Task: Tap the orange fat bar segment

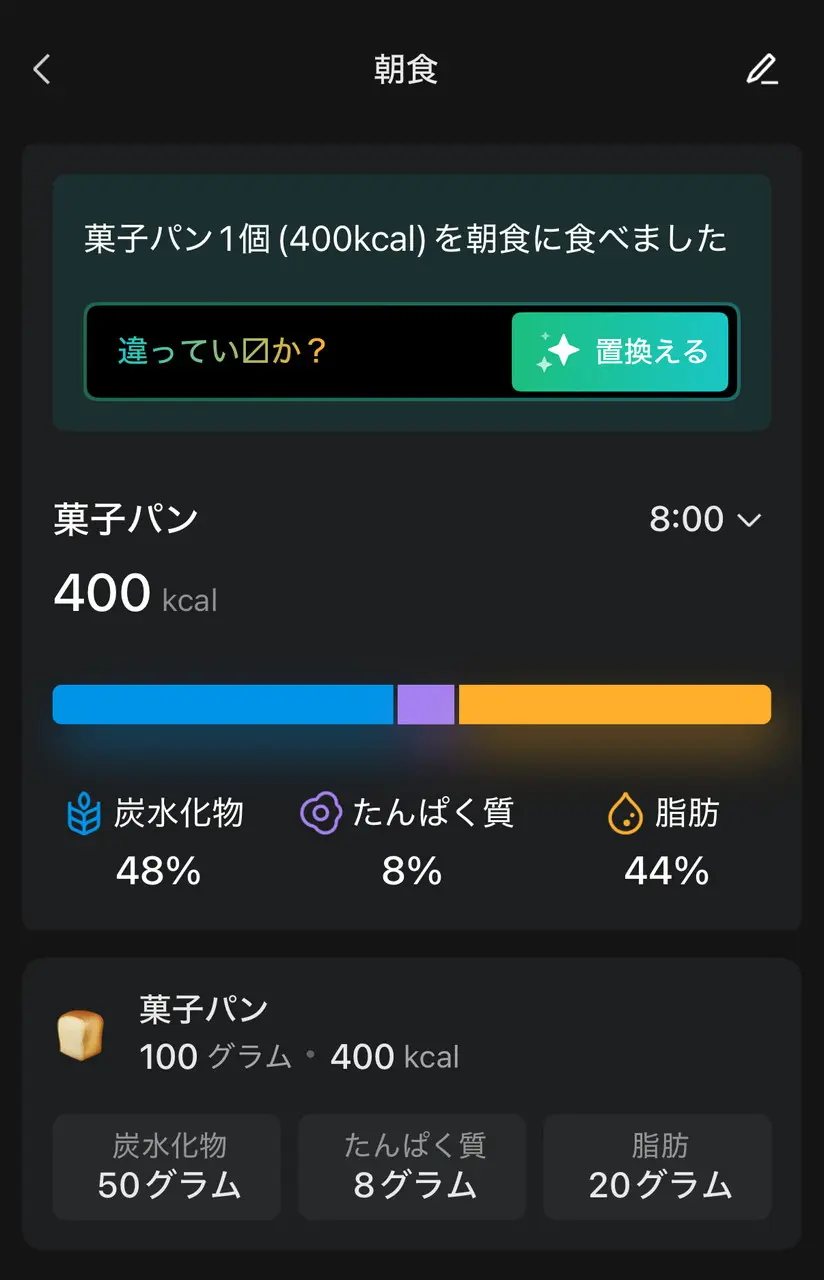Action: point(614,704)
